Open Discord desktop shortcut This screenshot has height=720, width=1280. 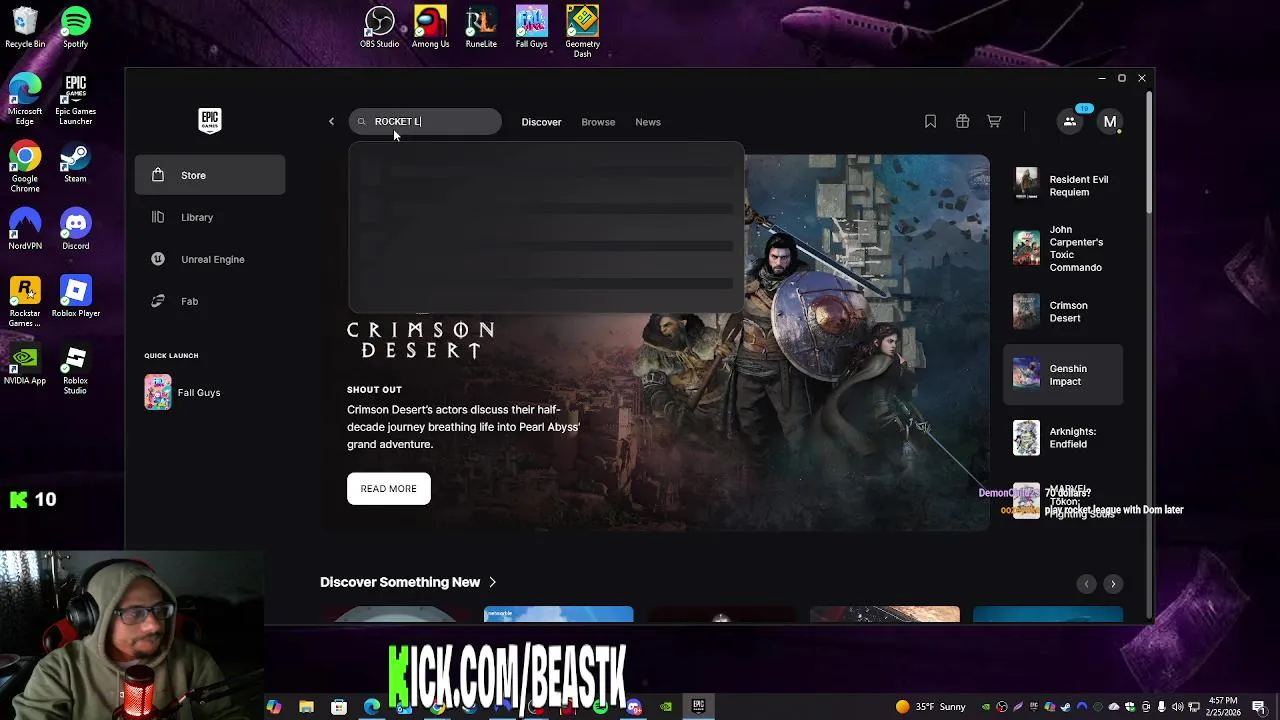tap(75, 229)
